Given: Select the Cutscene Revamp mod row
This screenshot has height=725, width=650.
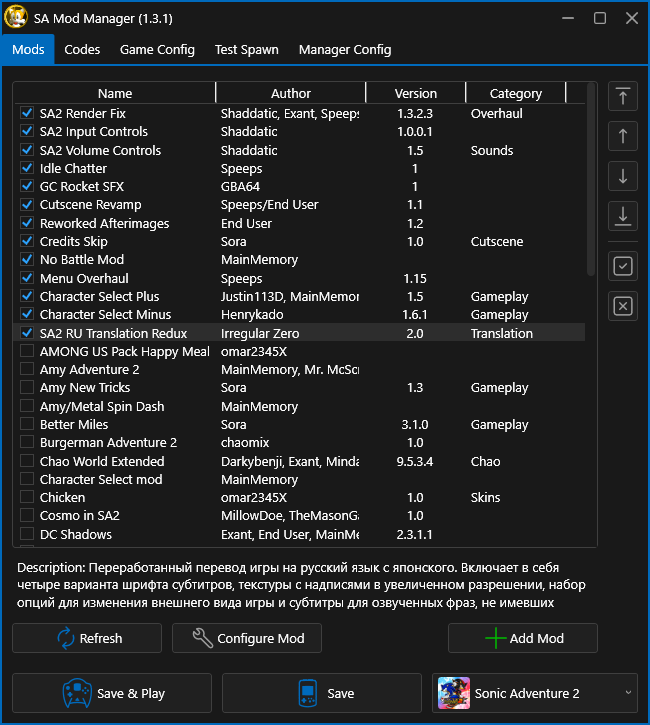Looking at the screenshot, I should pos(300,204).
